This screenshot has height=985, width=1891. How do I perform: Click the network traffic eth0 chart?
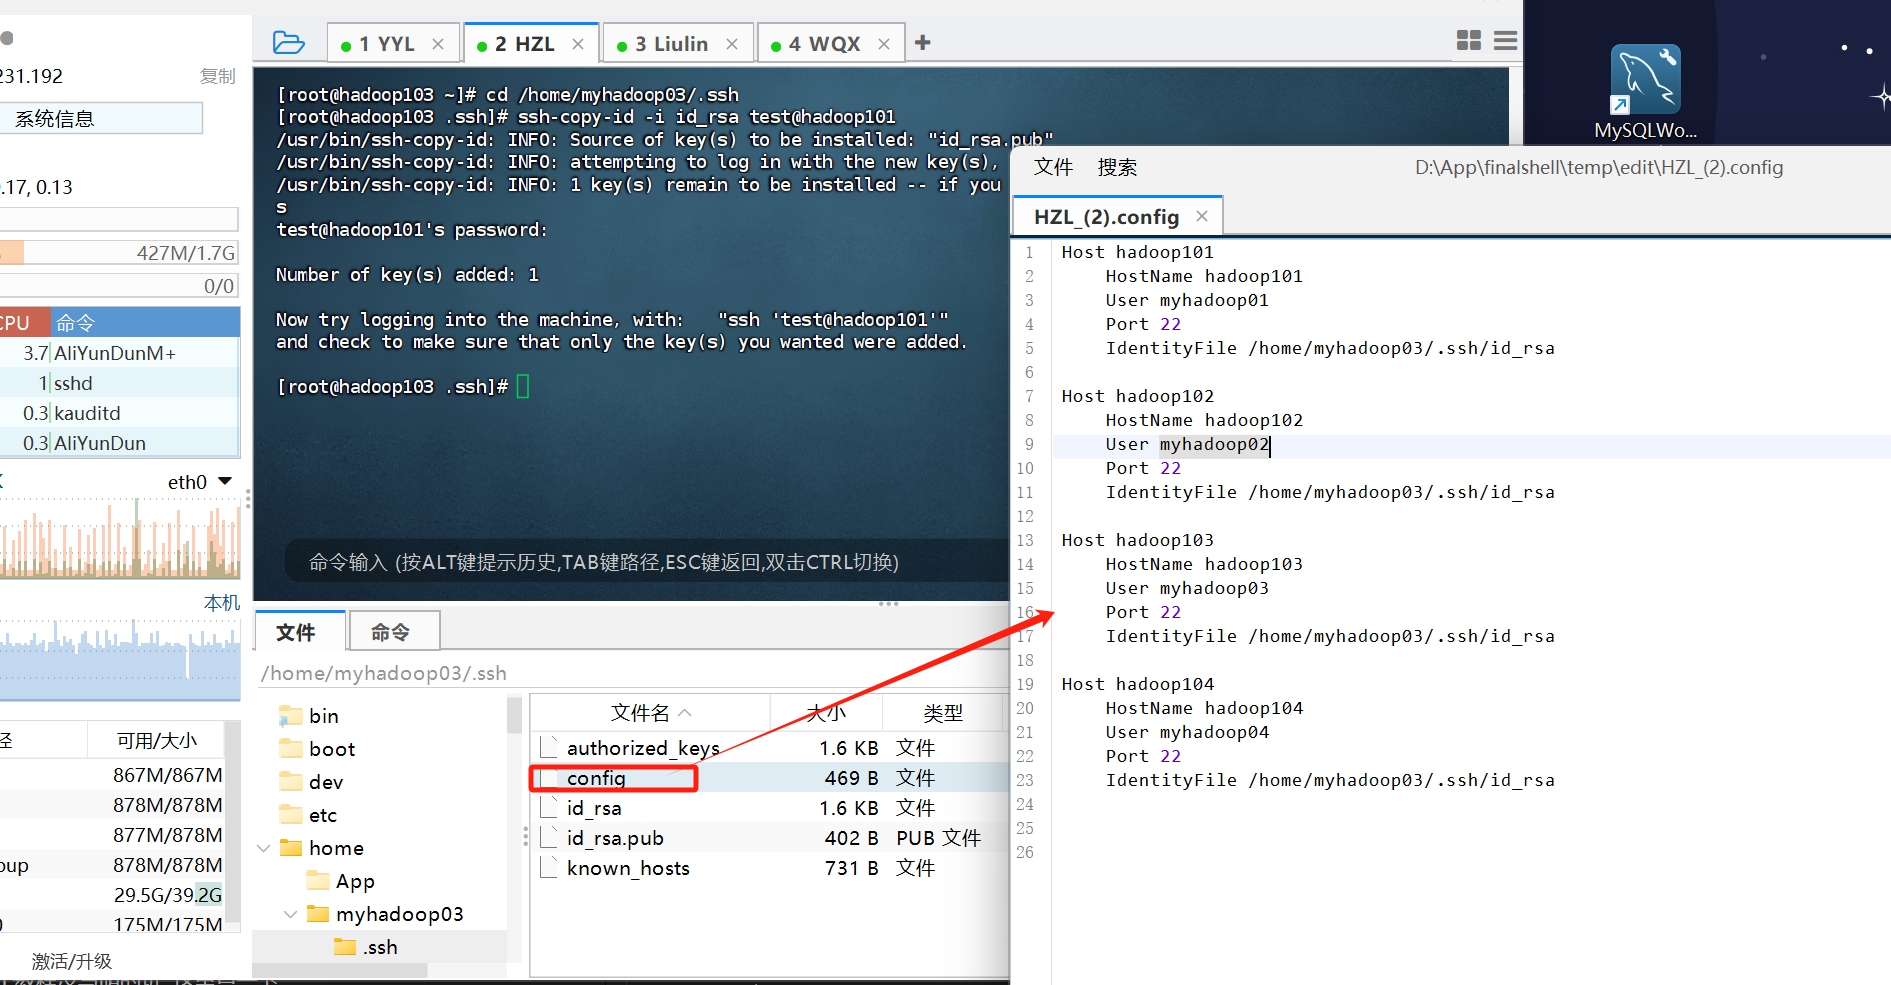point(120,538)
